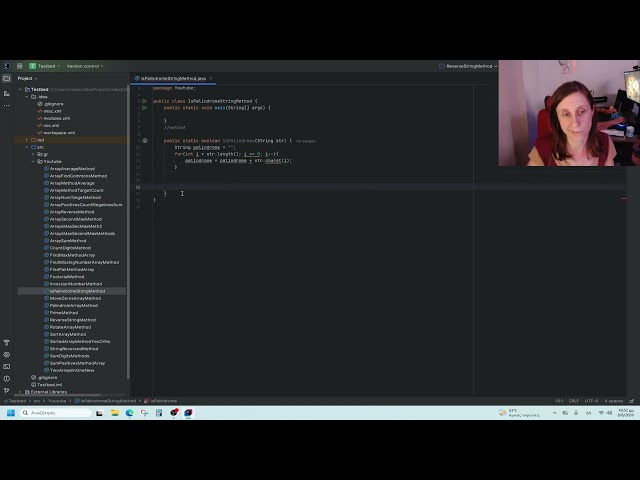This screenshot has height=480, width=640.
Task: Show hidden system tray icons
Action: 554,413
